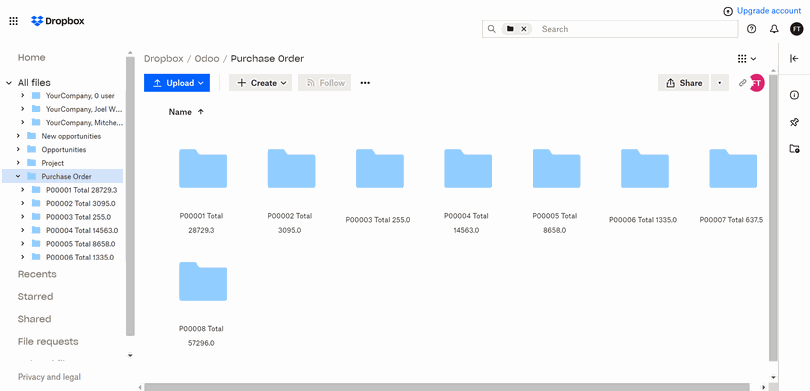
Task: Open the Share options arrow dropdown
Action: click(720, 83)
